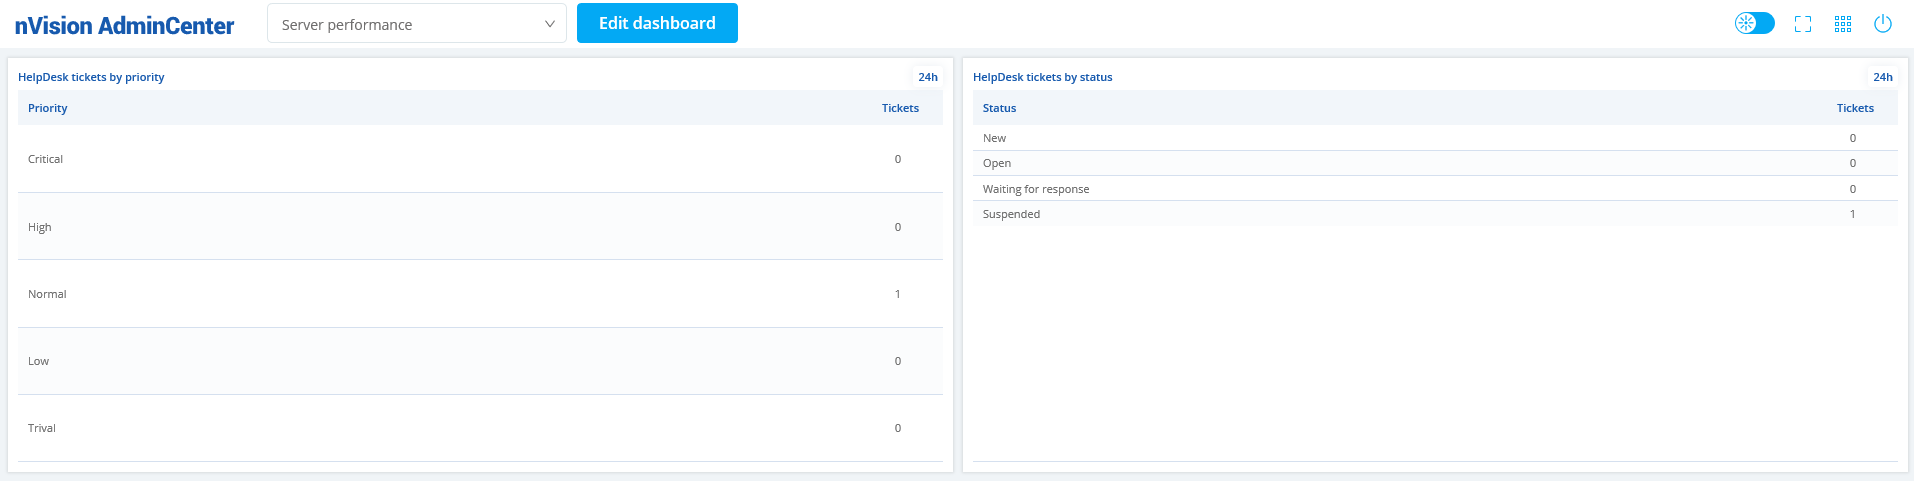The height and width of the screenshot is (481, 1914).
Task: Enter fullscreen mode using the frame icon
Action: click(x=1803, y=24)
